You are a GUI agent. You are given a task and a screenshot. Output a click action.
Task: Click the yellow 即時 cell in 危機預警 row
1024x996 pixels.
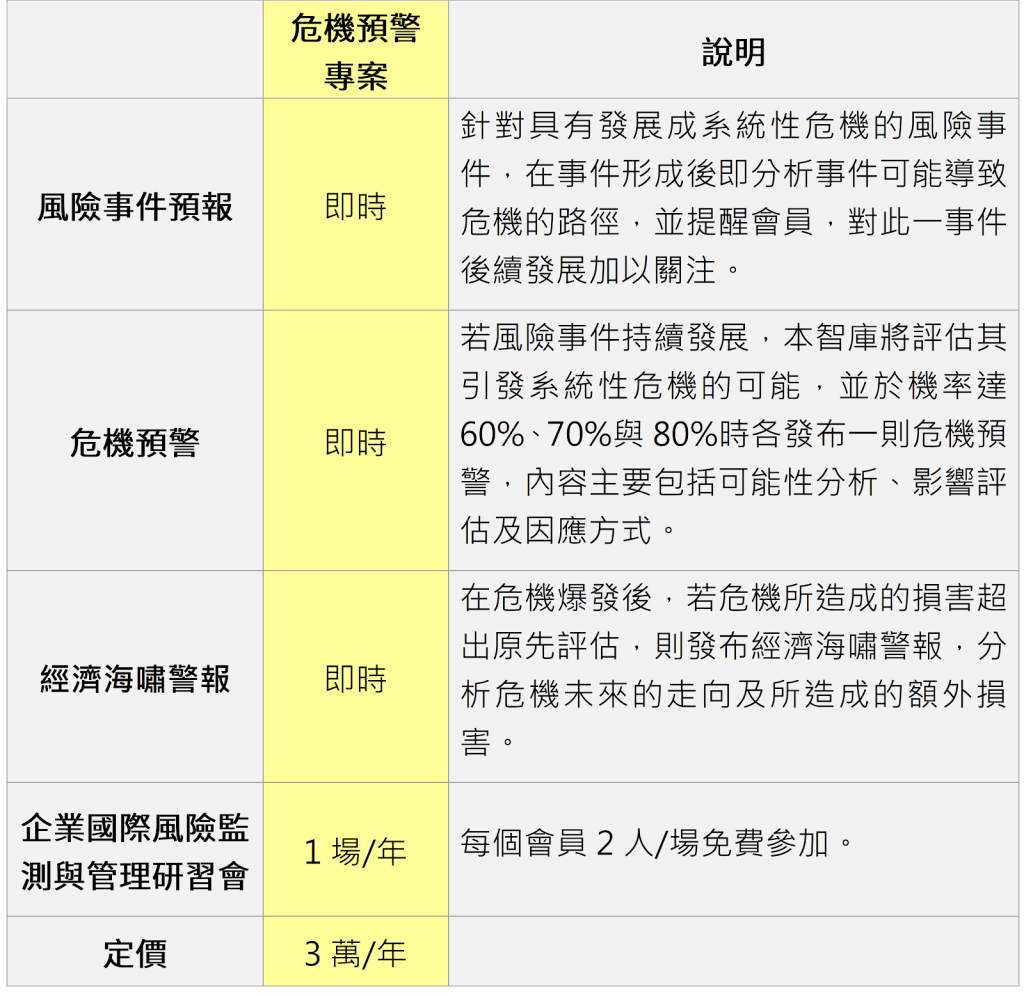(355, 443)
